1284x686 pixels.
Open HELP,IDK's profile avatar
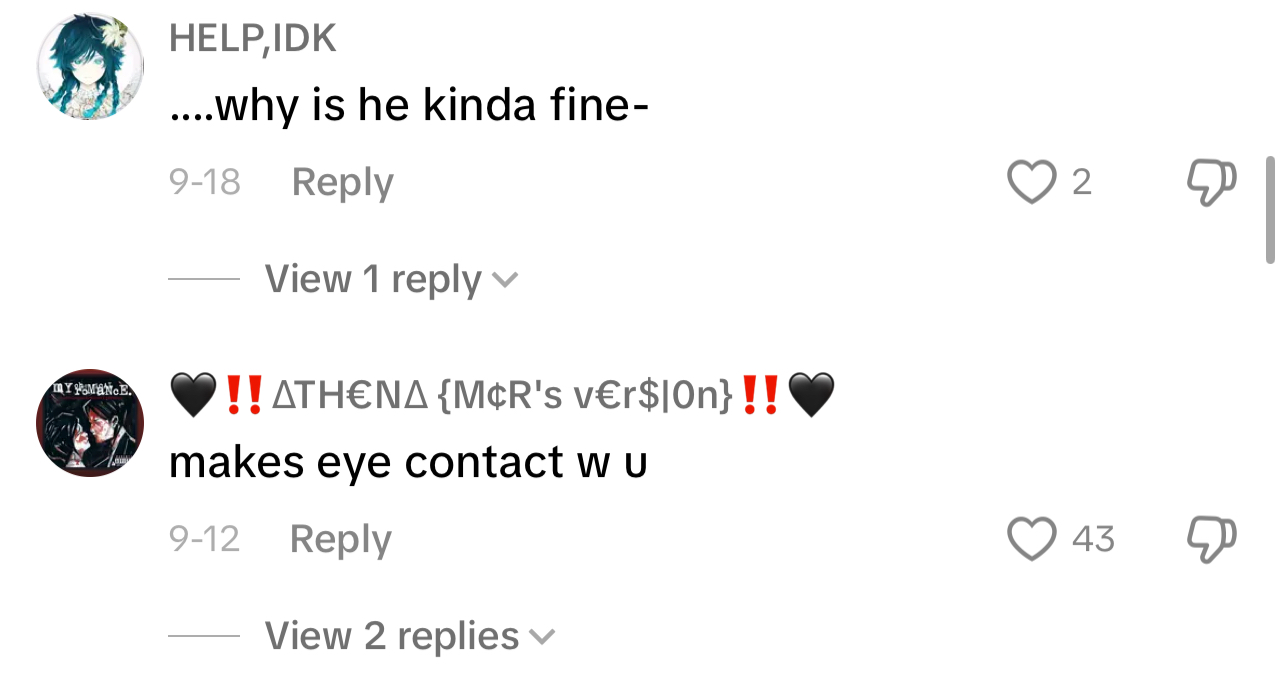point(90,69)
